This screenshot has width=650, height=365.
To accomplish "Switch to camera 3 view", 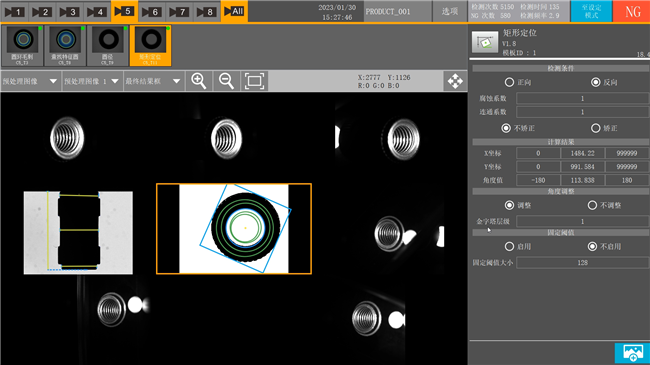I will (x=69, y=12).
